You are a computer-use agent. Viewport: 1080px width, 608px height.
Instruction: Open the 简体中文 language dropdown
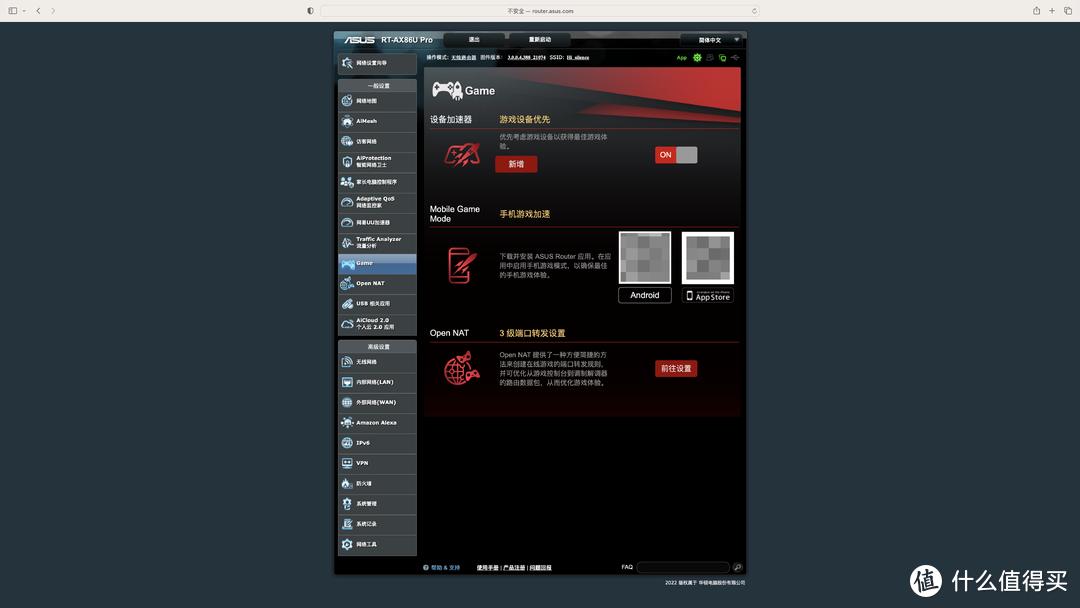[712, 40]
